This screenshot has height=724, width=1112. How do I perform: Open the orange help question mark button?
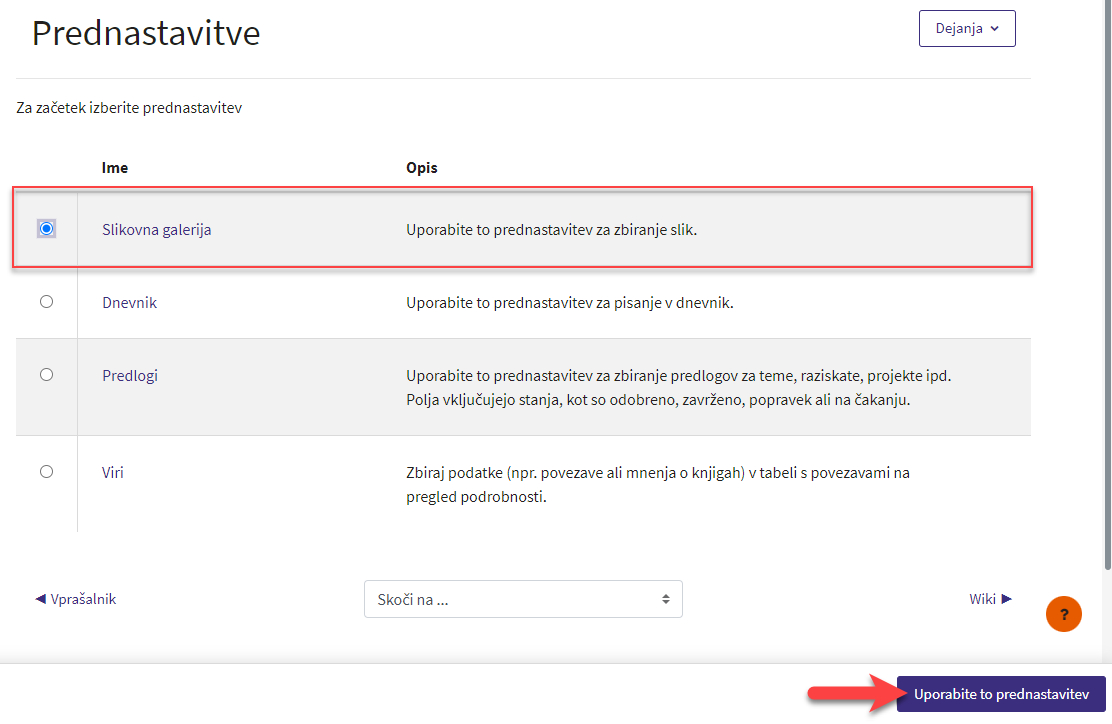1064,613
